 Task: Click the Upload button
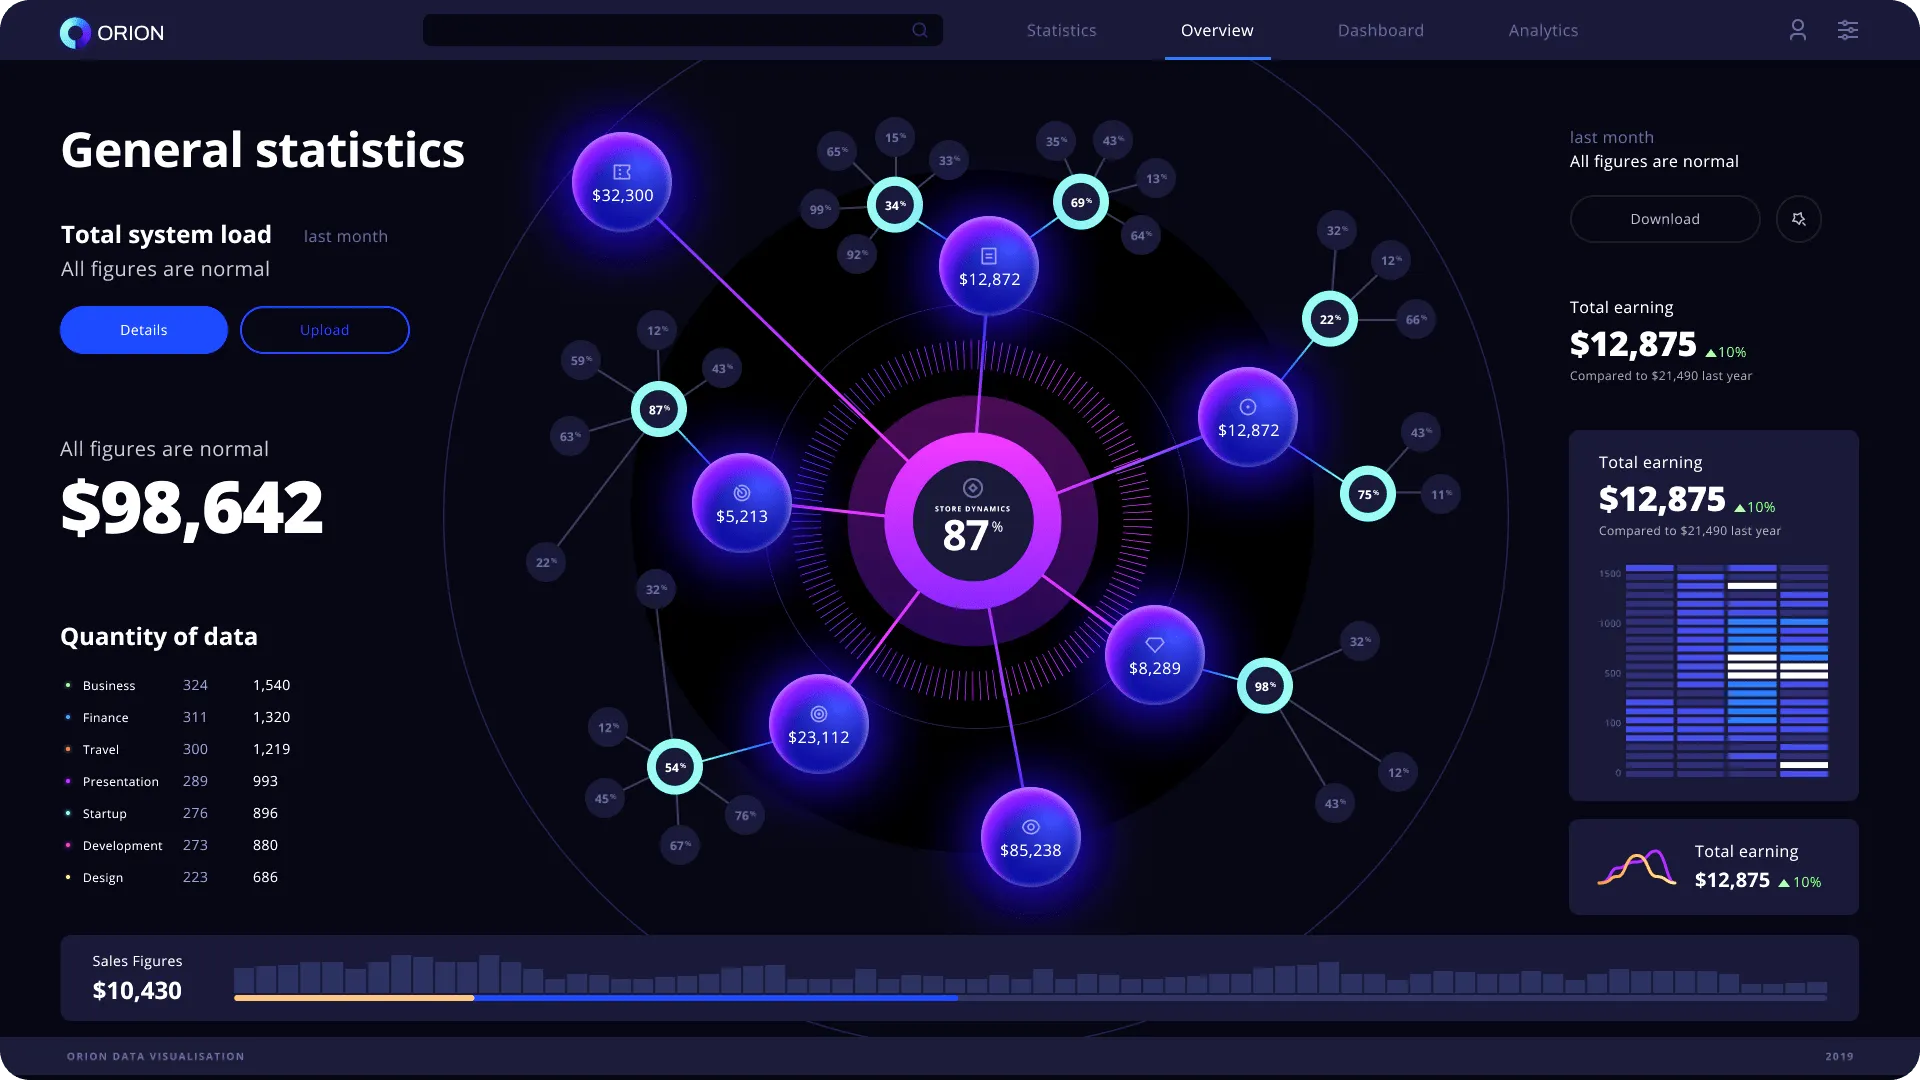pyautogui.click(x=324, y=330)
